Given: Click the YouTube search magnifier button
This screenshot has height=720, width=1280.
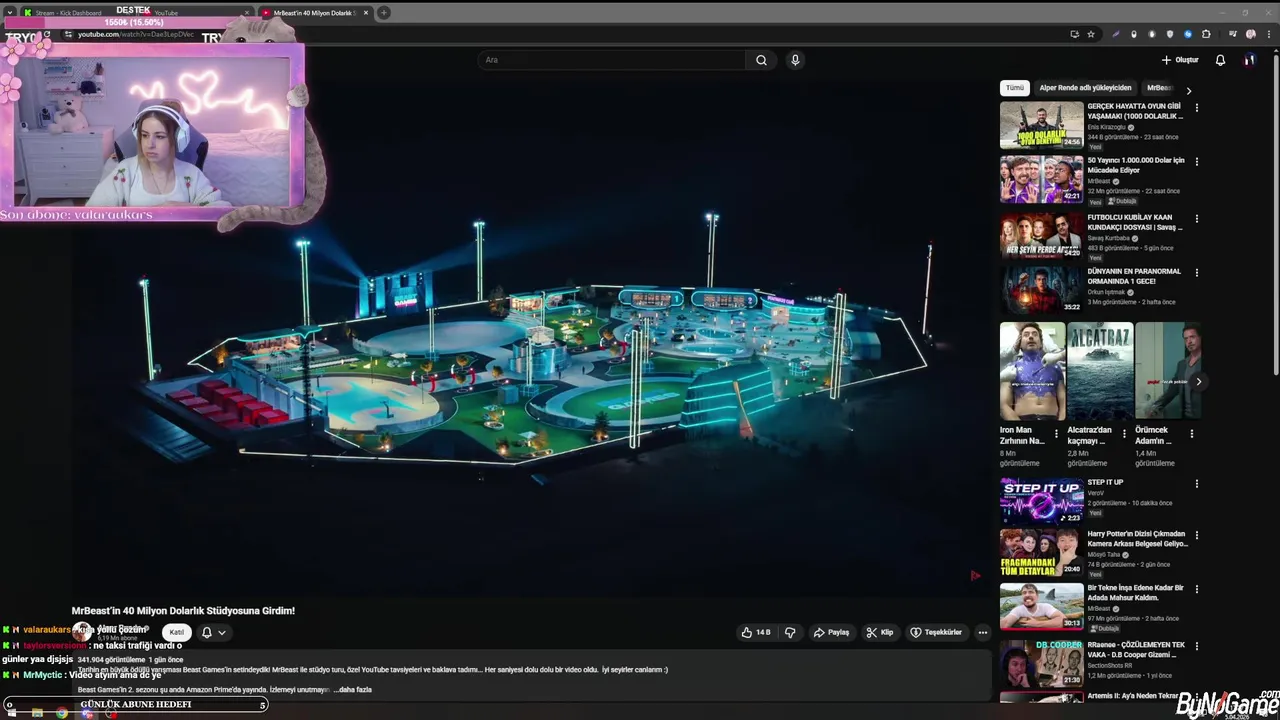Looking at the screenshot, I should (x=761, y=60).
